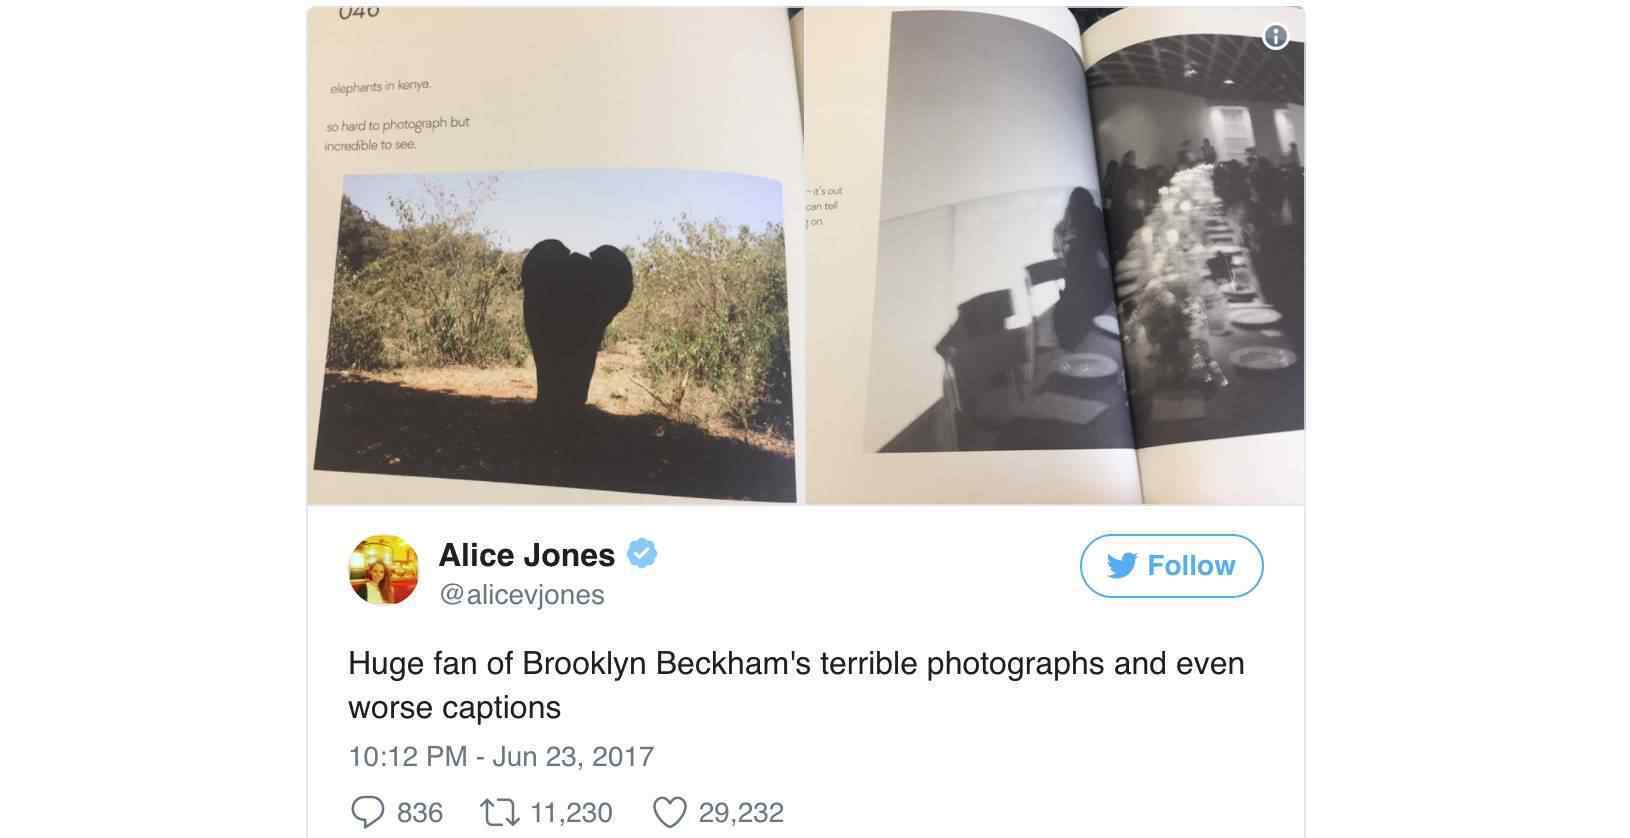
Task: Follow Alice Jones
Action: pyautogui.click(x=1171, y=566)
